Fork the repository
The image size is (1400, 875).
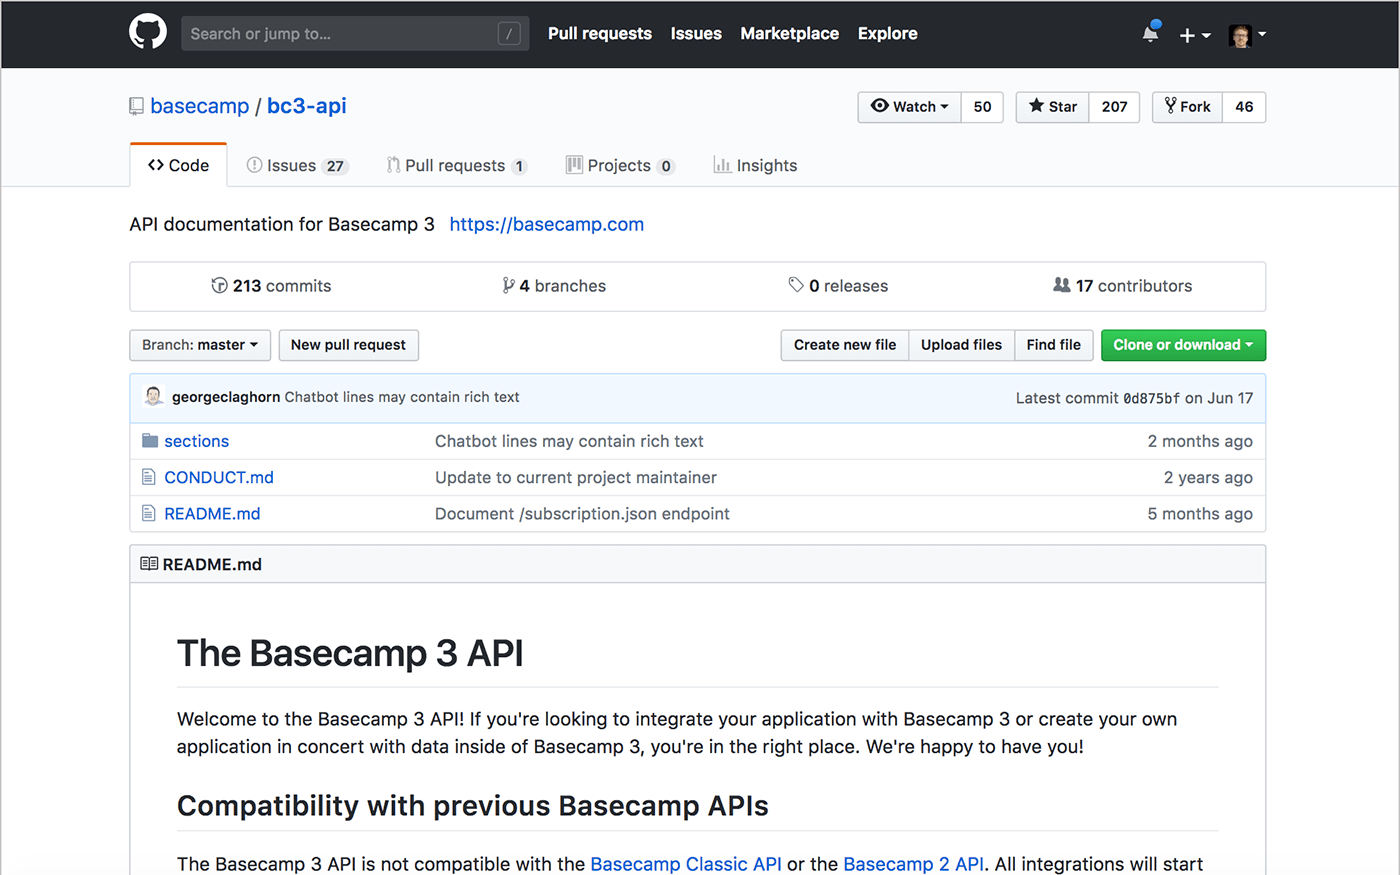pos(1187,107)
